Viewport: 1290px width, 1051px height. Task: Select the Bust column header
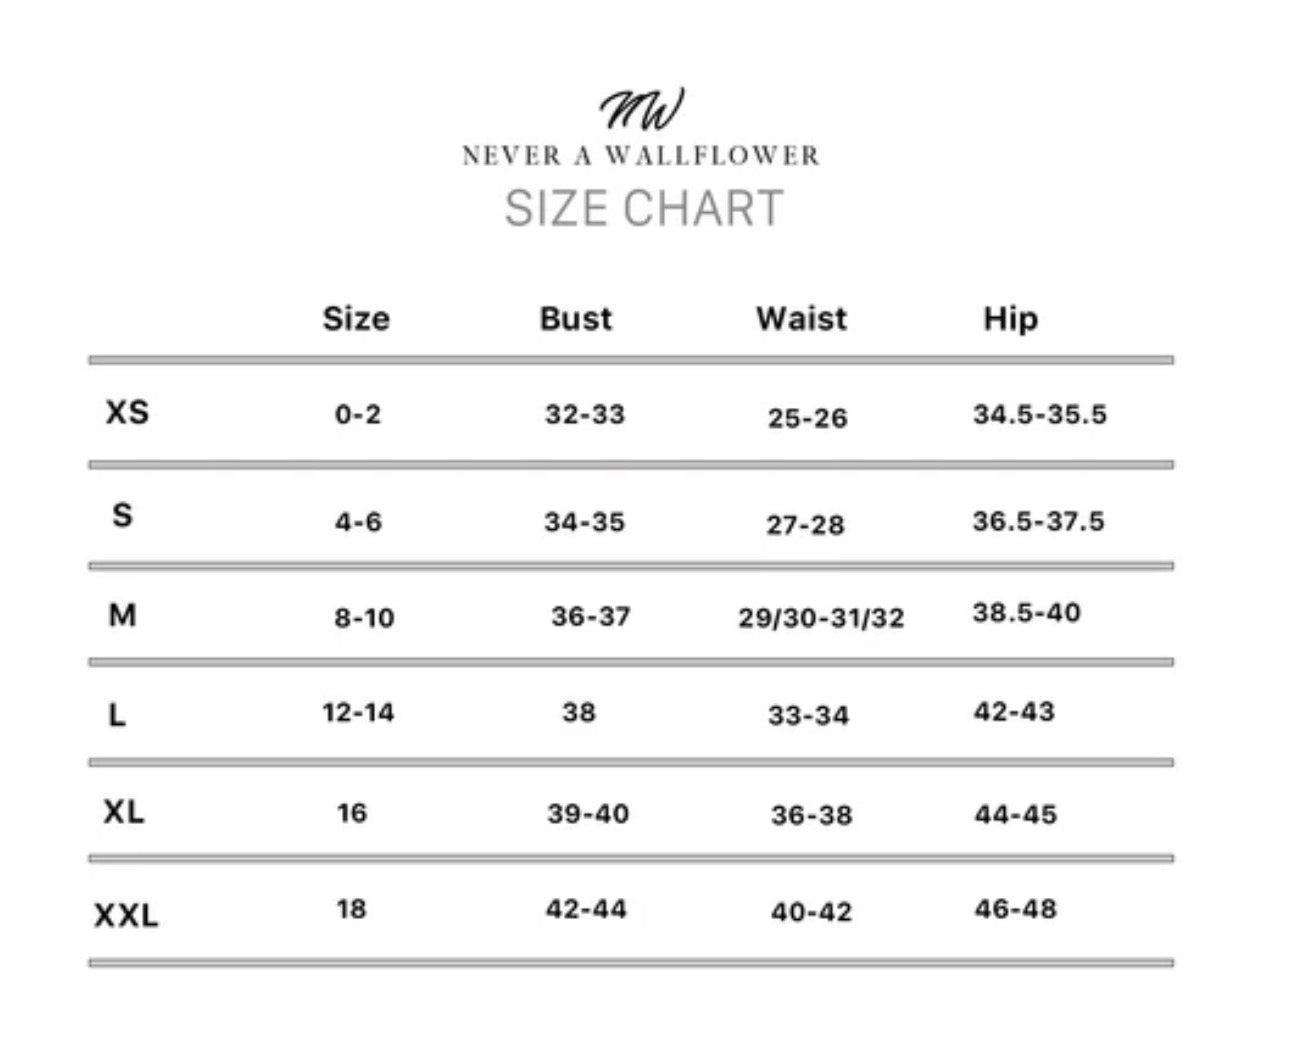(x=576, y=318)
